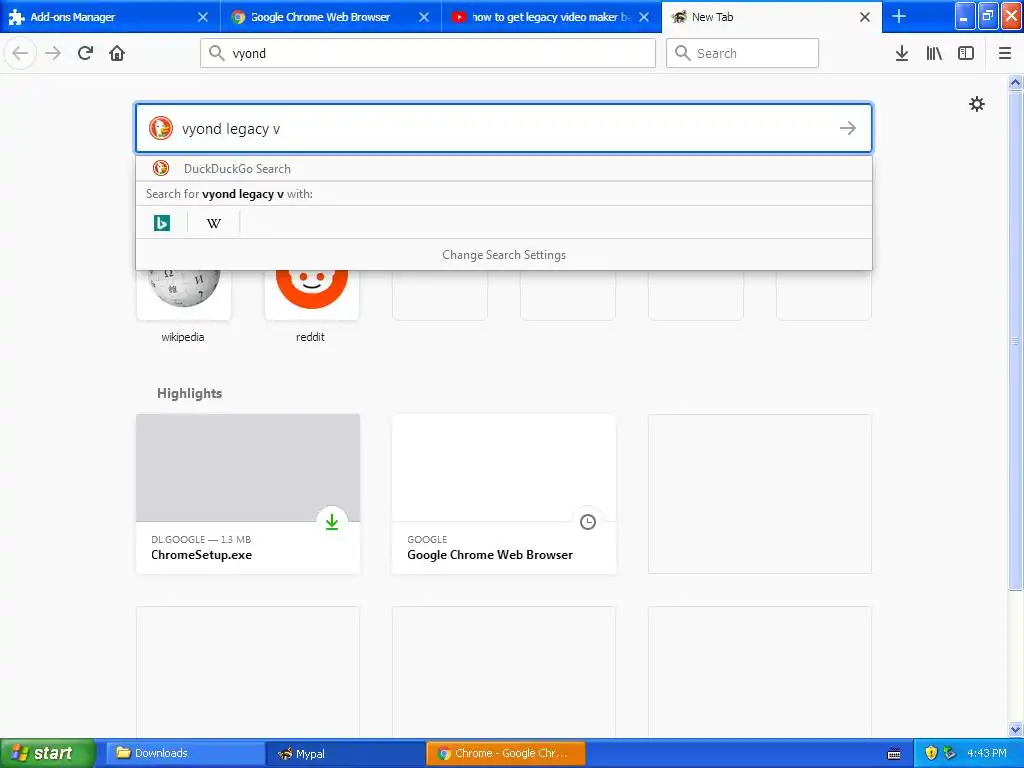Open the home page button
Viewport: 1024px width, 768px height.
(x=117, y=53)
